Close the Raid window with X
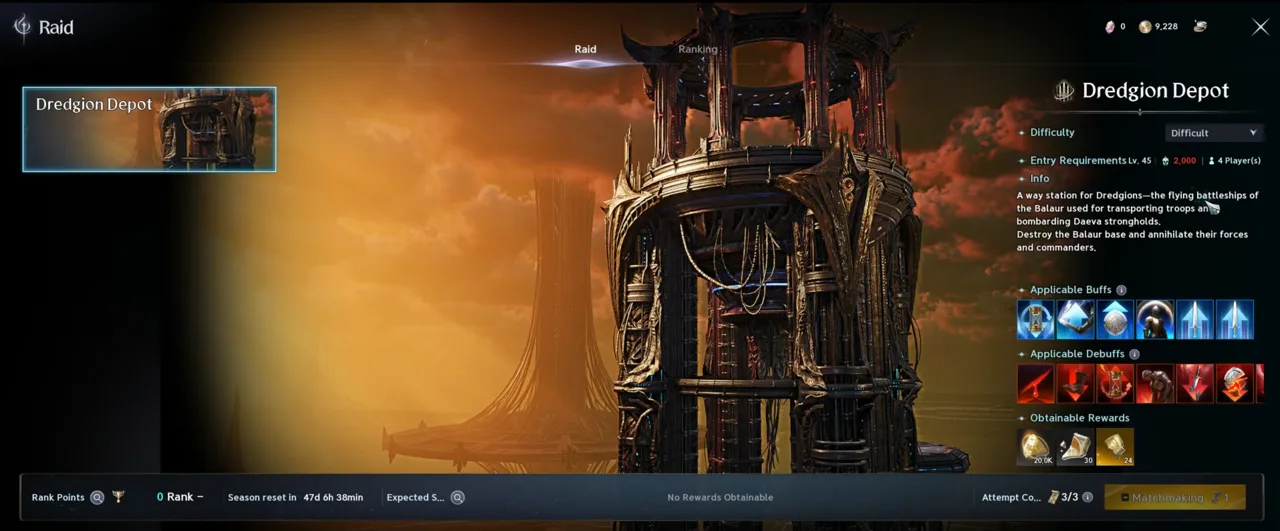Viewport: 1280px width, 531px height. coord(1260,28)
